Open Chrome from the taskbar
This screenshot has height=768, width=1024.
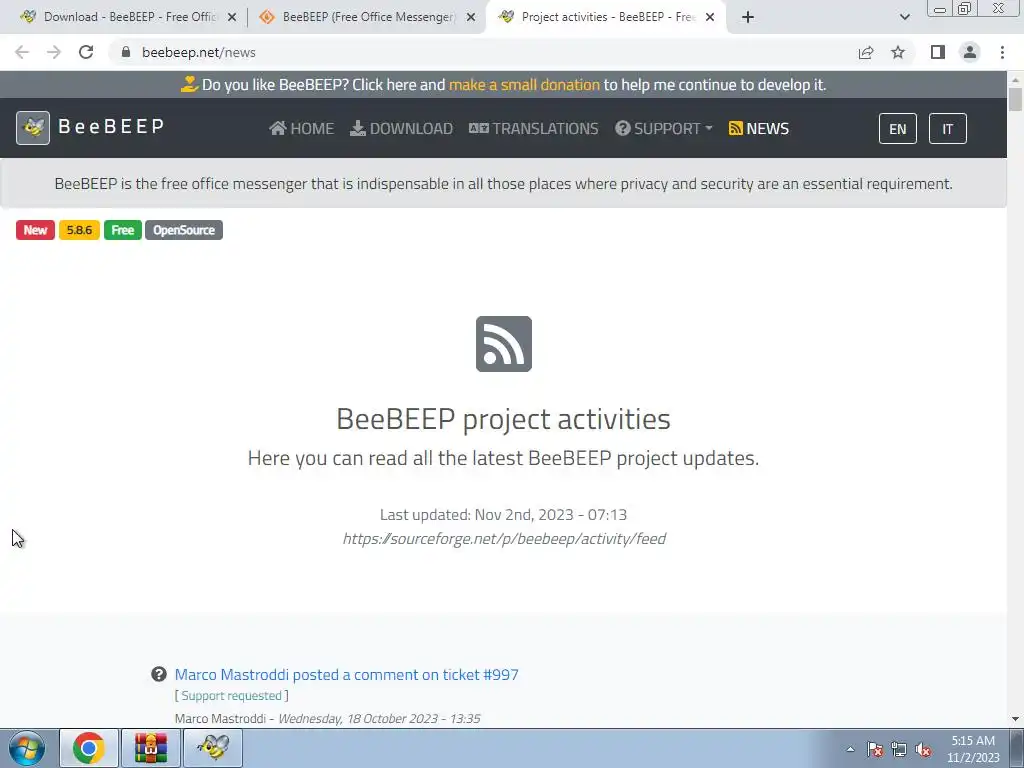tap(89, 748)
